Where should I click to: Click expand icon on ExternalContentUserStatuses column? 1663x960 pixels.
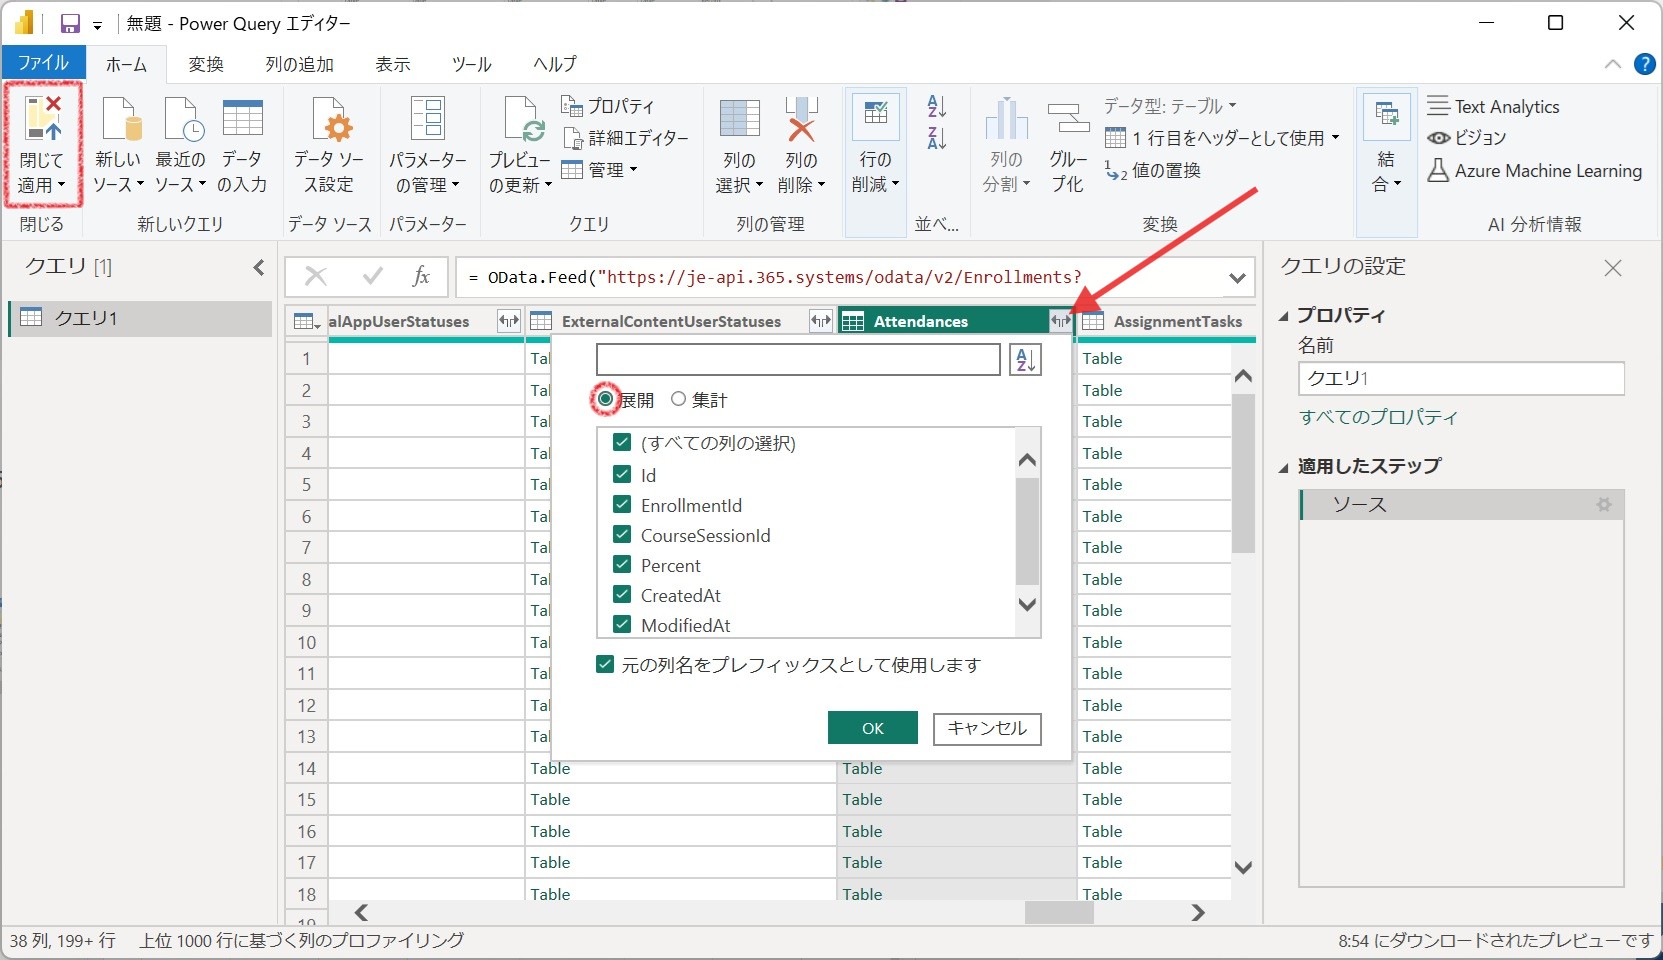pyautogui.click(x=820, y=321)
